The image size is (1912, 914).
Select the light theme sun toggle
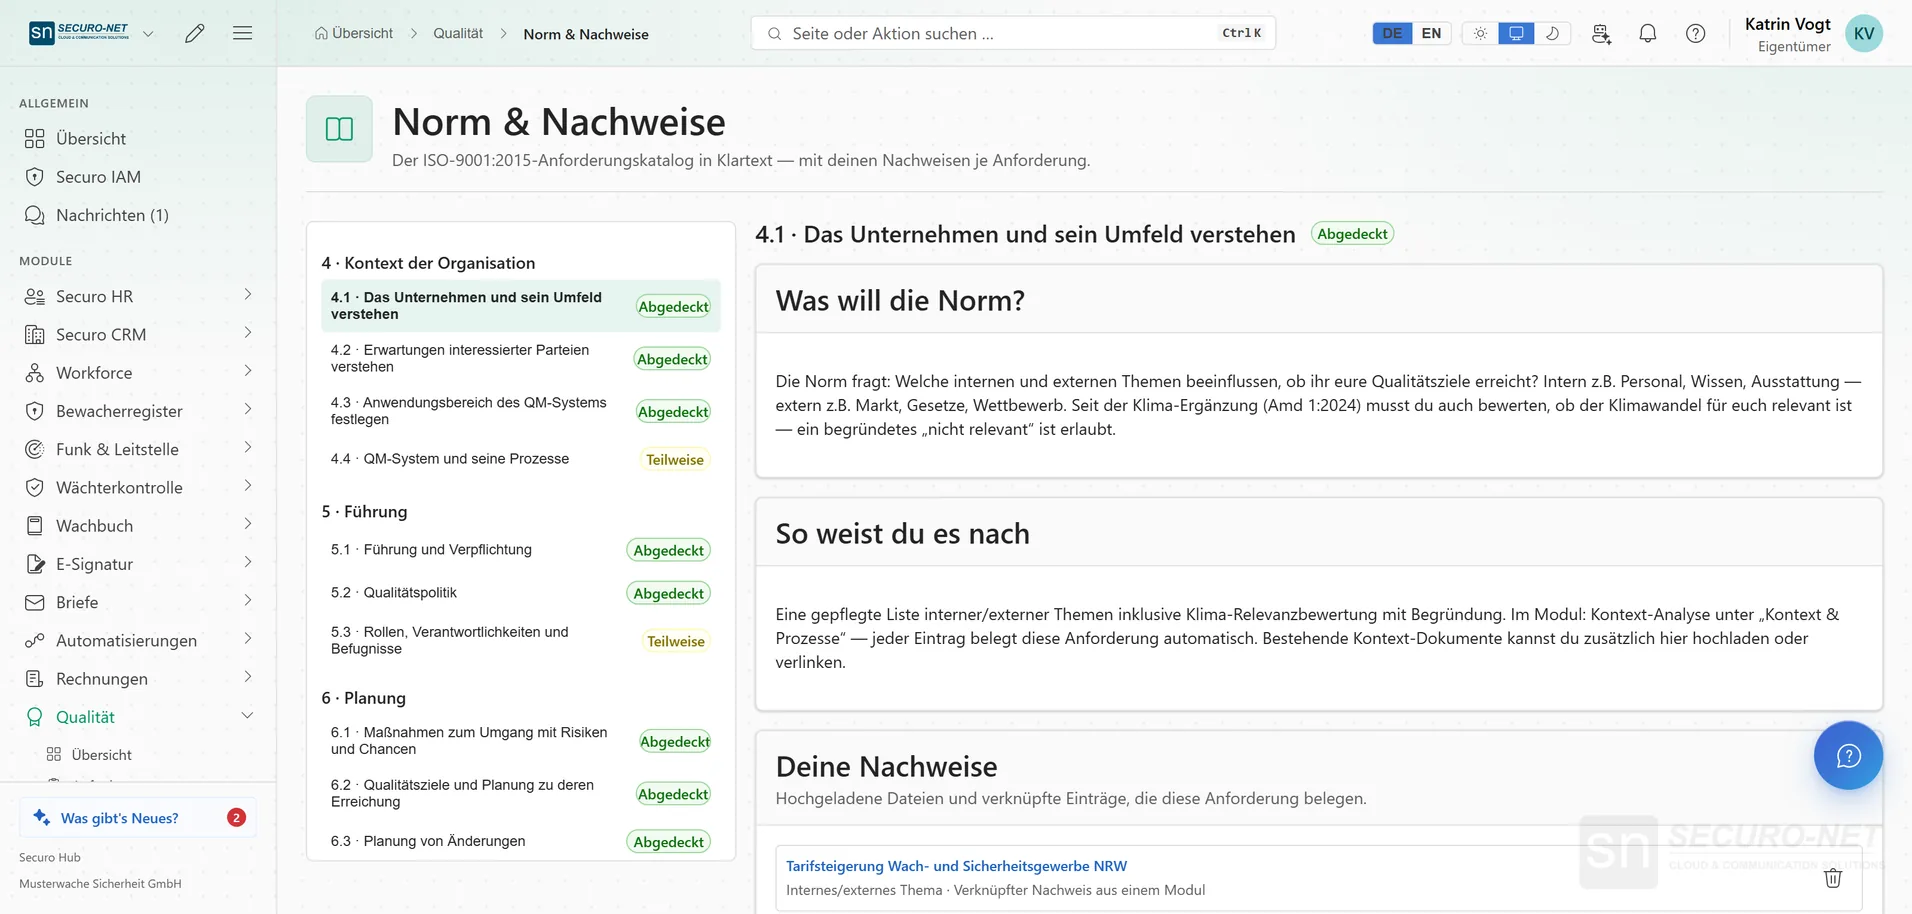click(x=1480, y=33)
